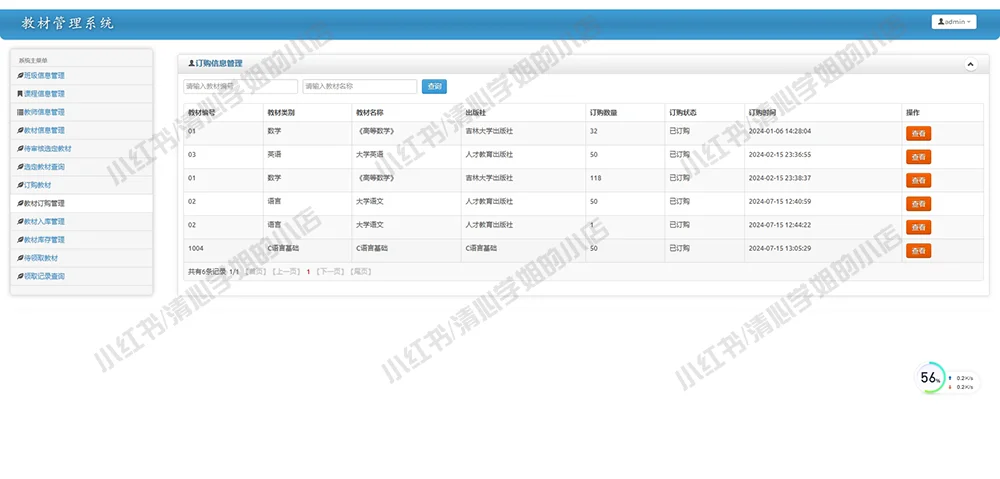1000x479 pixels.
Task: Click timestamp 2024-07-15 13:05:29
Action: [x=780, y=248]
